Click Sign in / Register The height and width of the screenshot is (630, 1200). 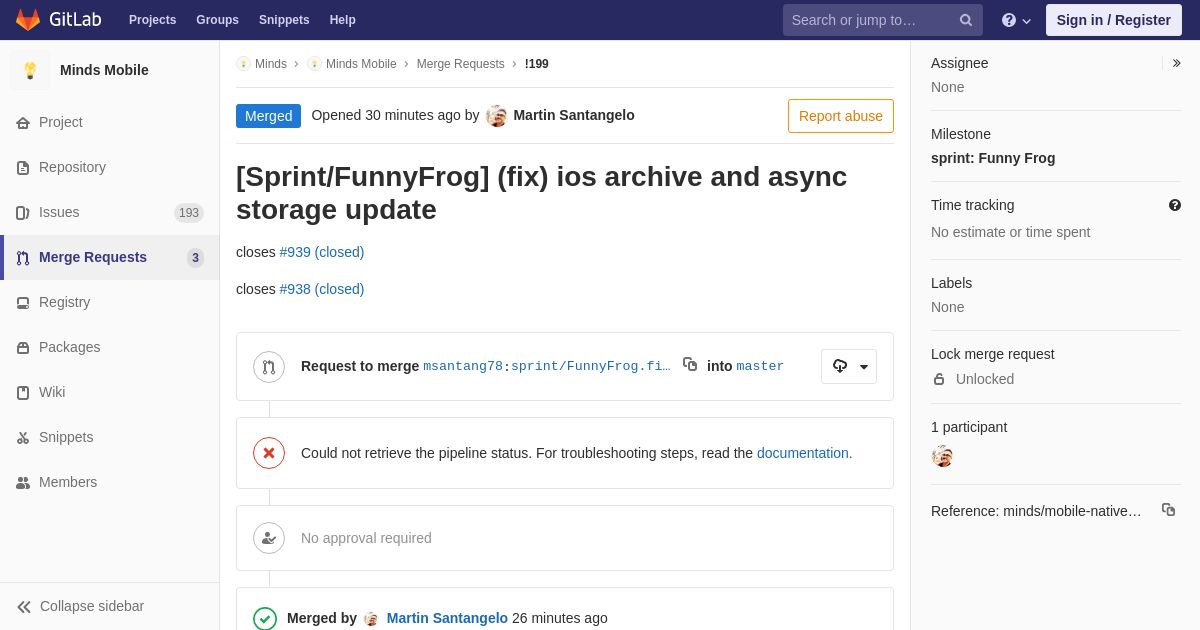pos(1114,20)
